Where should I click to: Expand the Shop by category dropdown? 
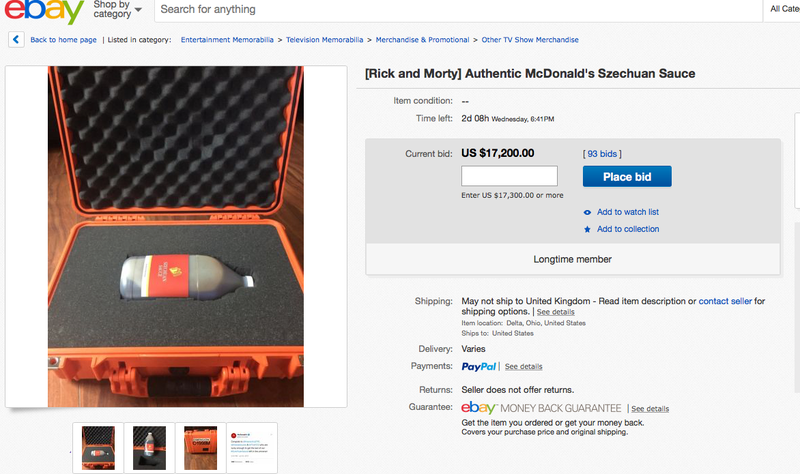pos(117,9)
